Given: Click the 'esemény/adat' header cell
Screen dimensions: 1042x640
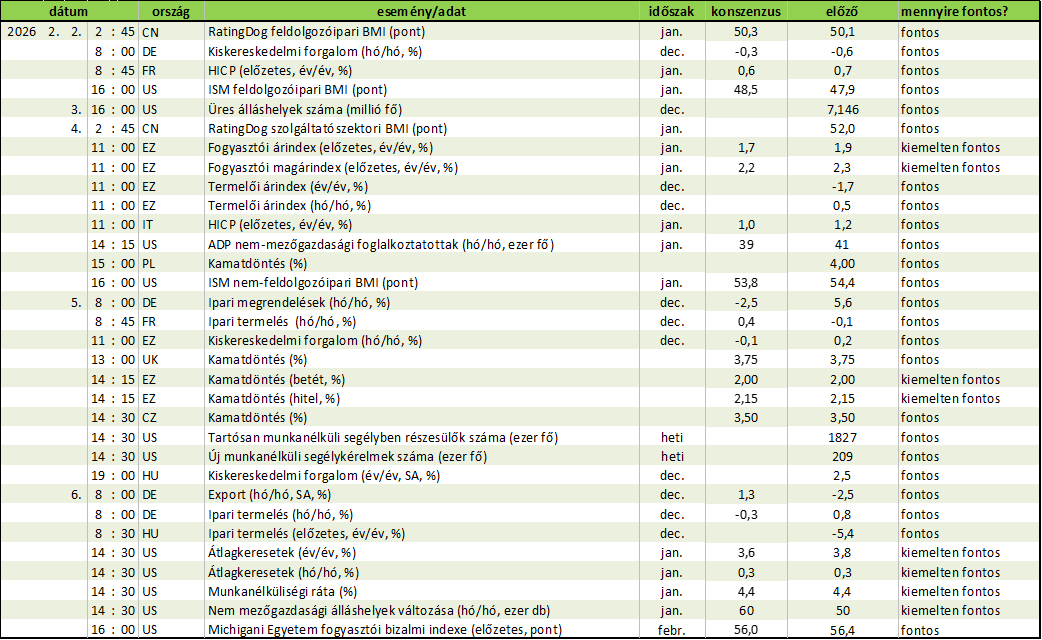Looking at the screenshot, I should click(x=420, y=12).
